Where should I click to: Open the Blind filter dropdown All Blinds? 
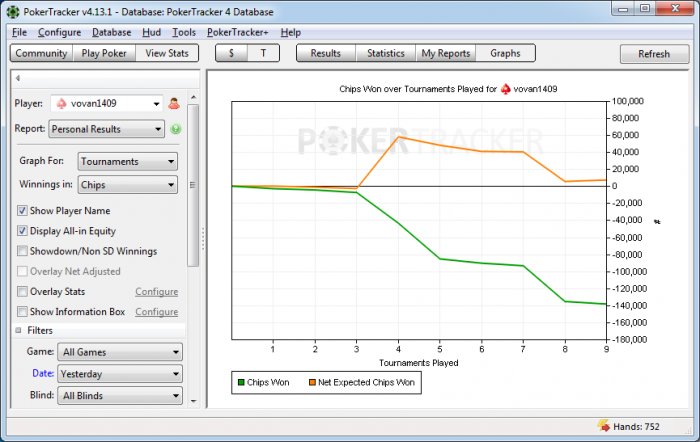click(120, 396)
